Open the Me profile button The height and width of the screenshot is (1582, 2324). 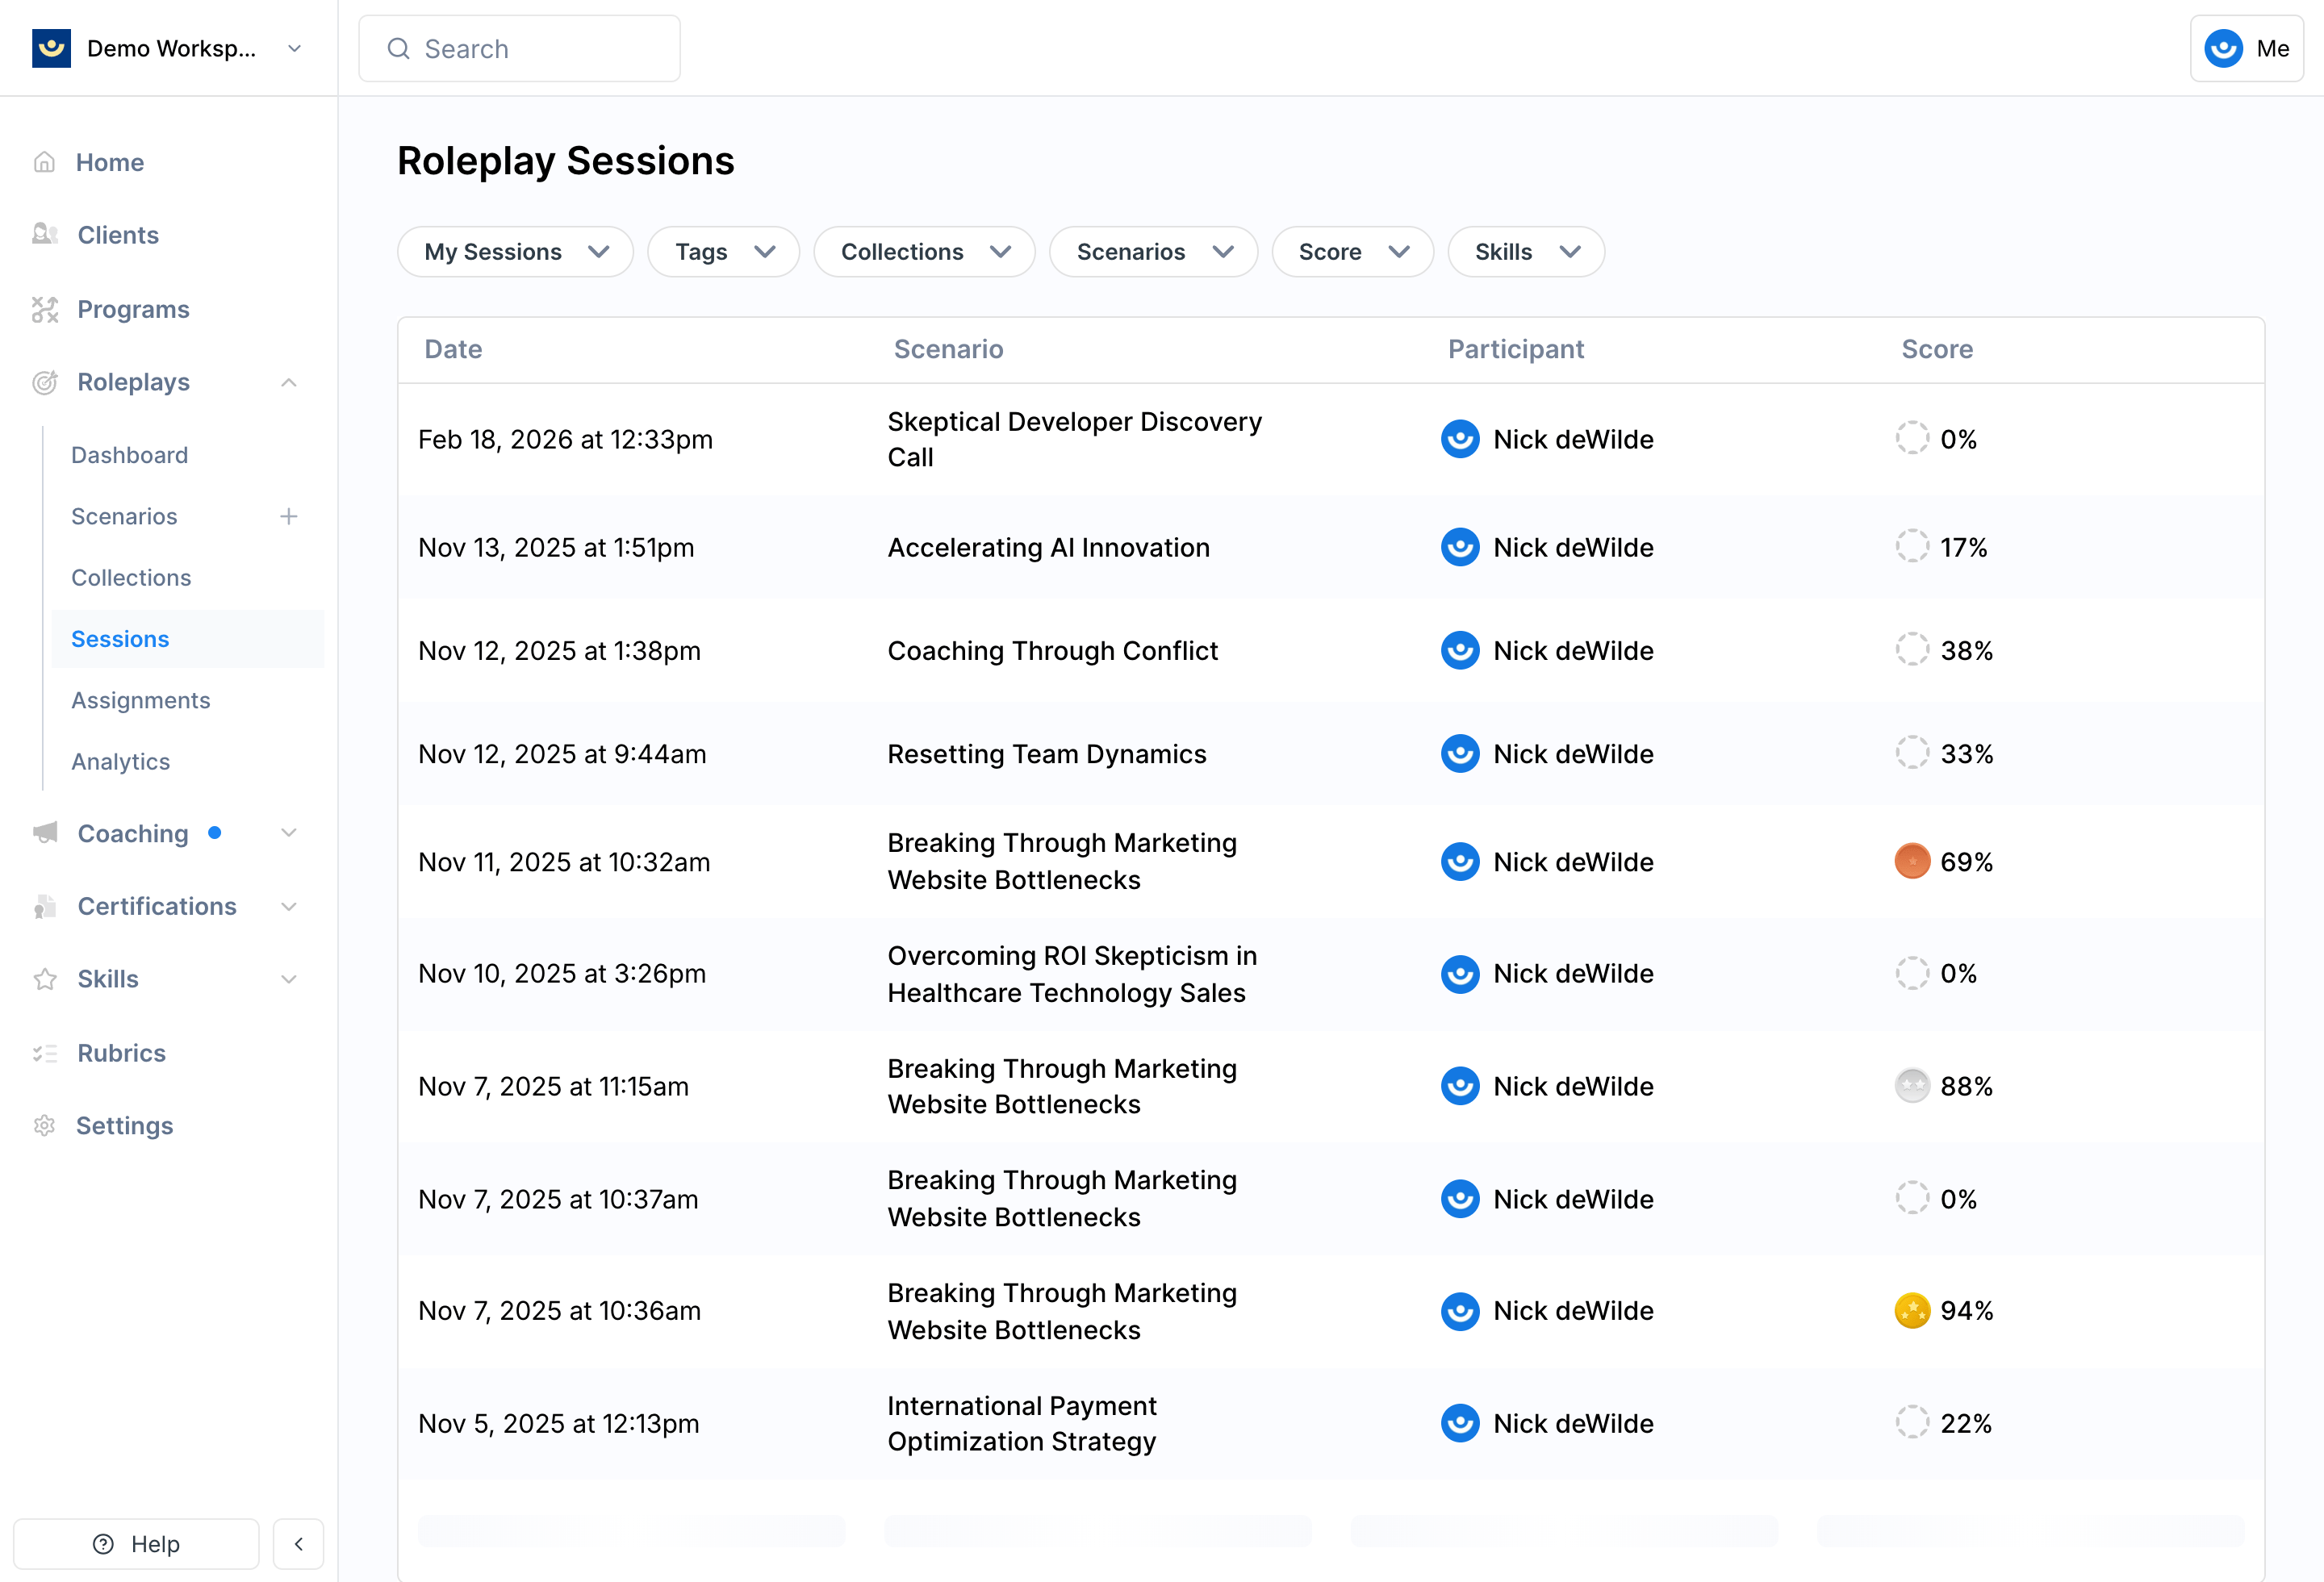click(x=2247, y=48)
